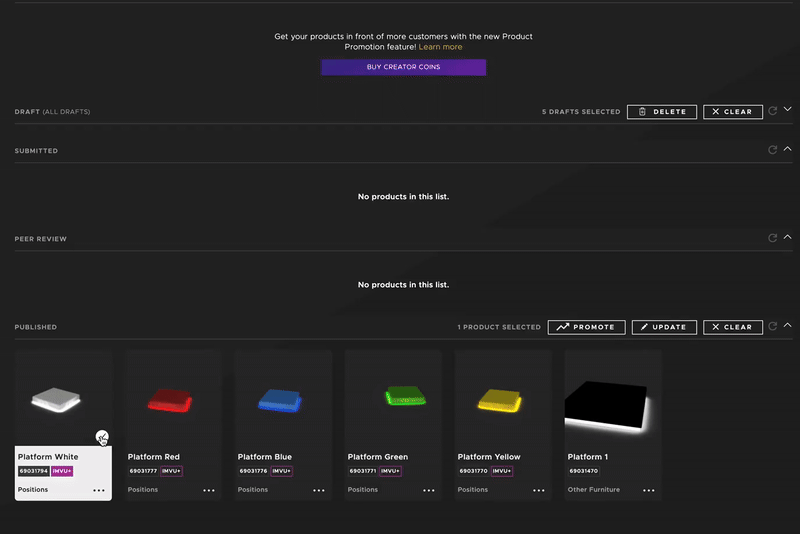Viewport: 800px width, 534px height.
Task: Collapse the Published section
Action: coord(788,325)
